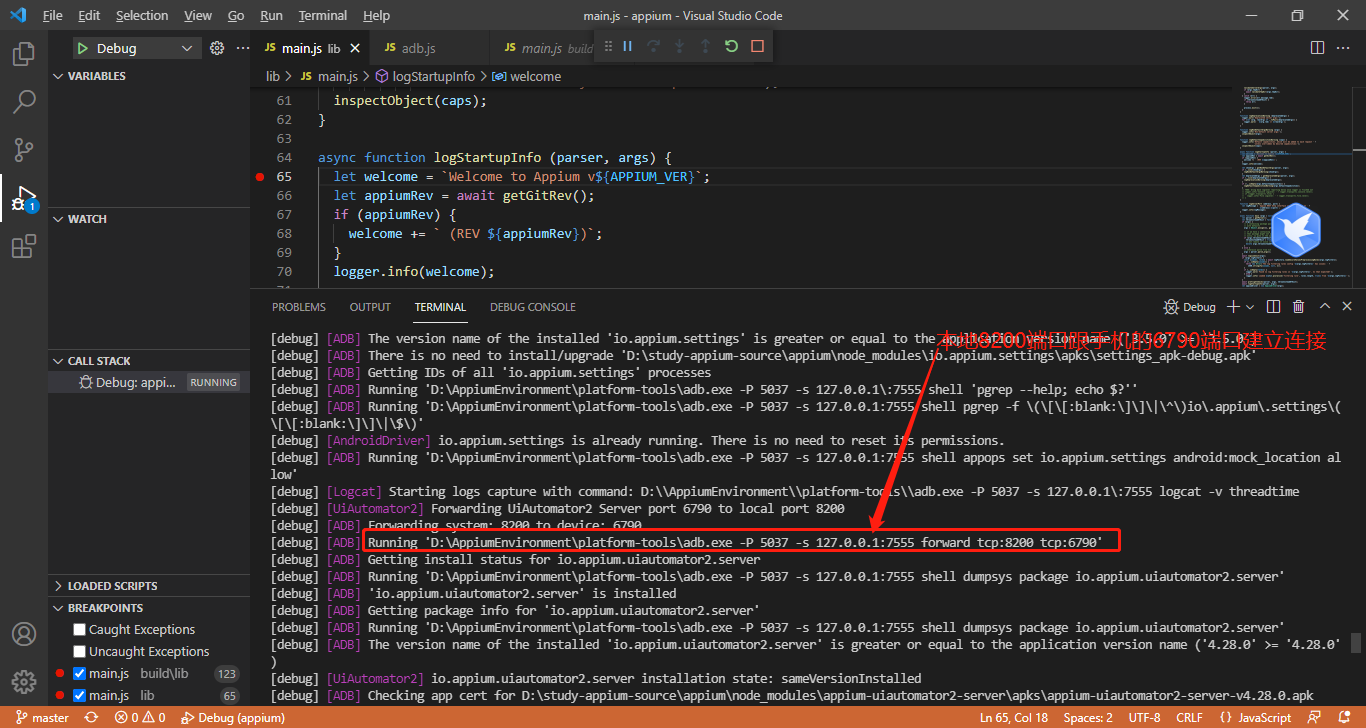
Task: Kill terminal using the trash icon
Action: (1298, 307)
